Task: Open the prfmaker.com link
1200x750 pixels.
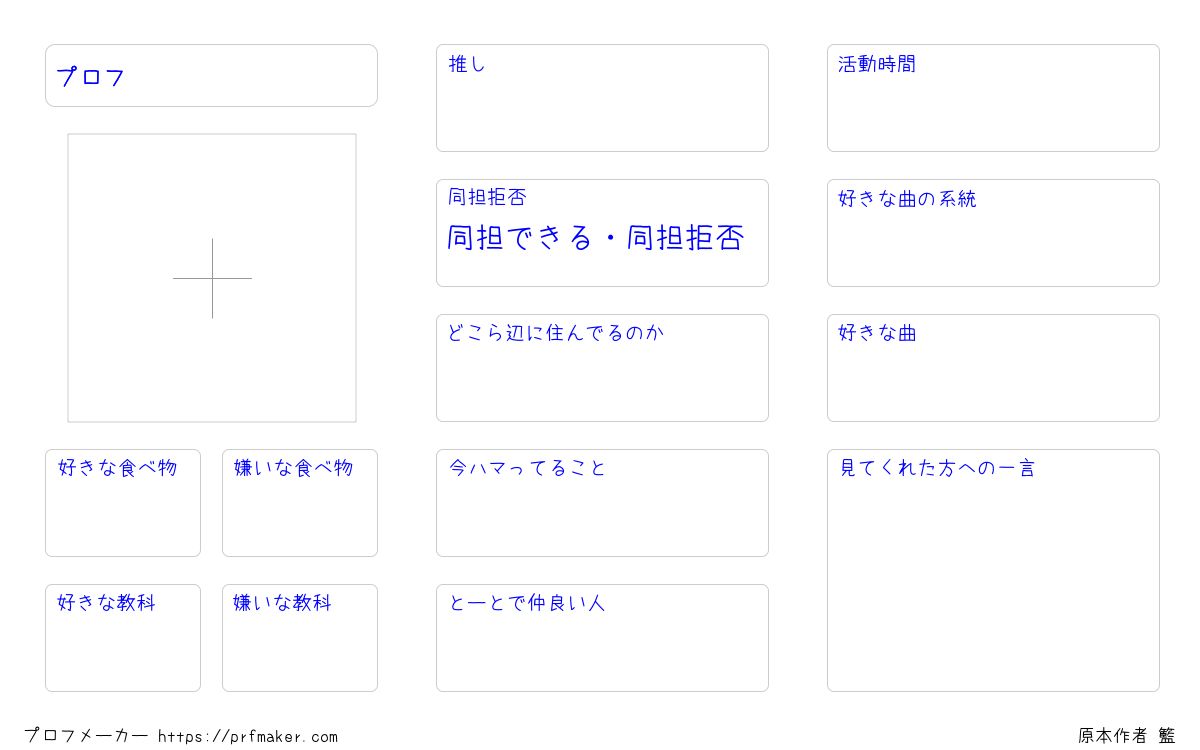Action: (x=248, y=737)
